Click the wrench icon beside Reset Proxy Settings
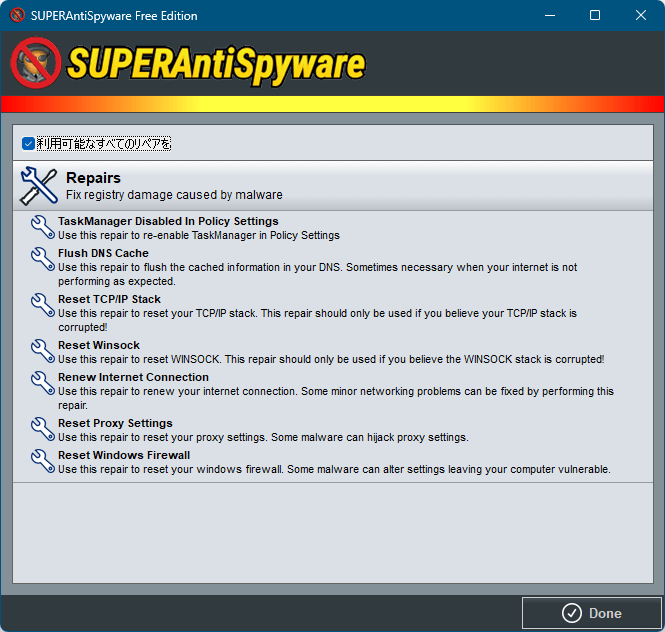The image size is (665, 632). coord(43,429)
